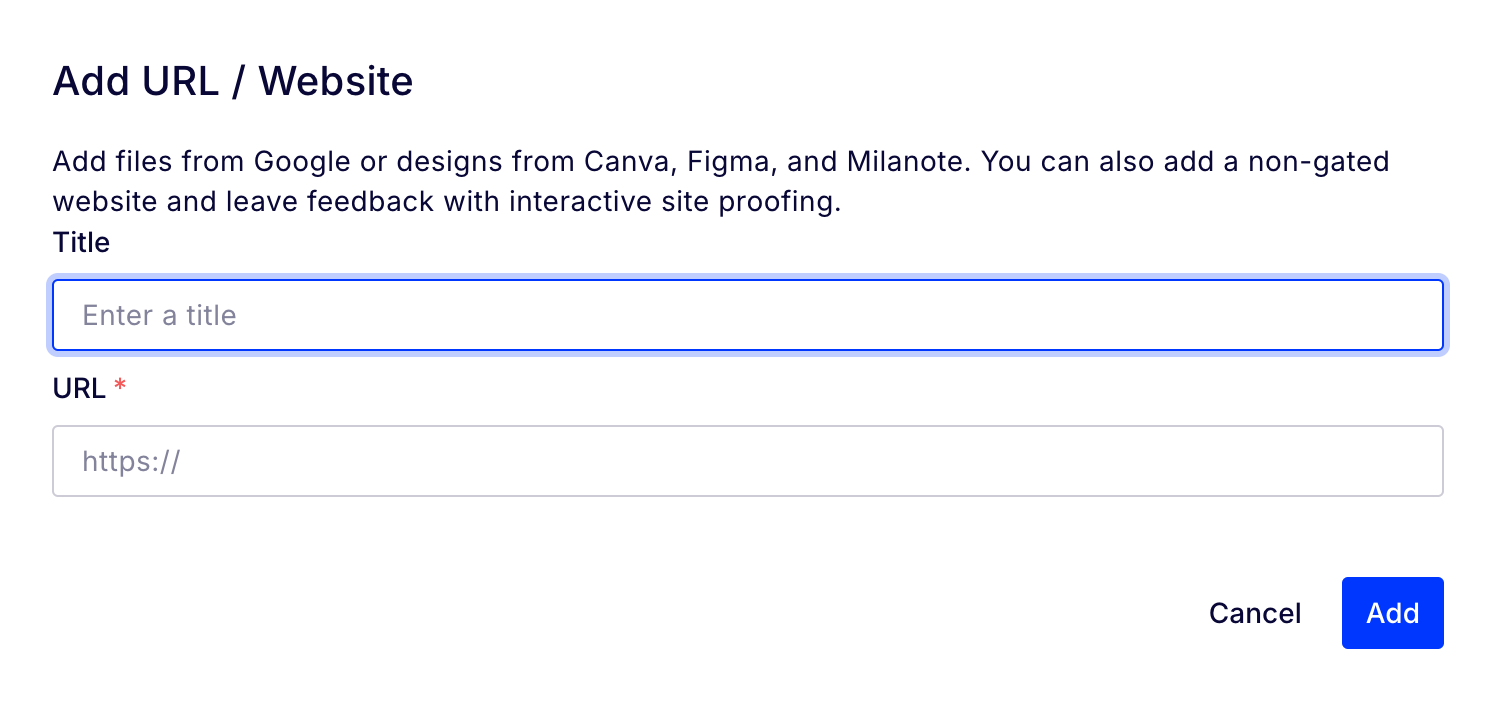The width and height of the screenshot is (1492, 706).
Task: Click the "Enter a title" placeholder text
Action: click(x=159, y=316)
